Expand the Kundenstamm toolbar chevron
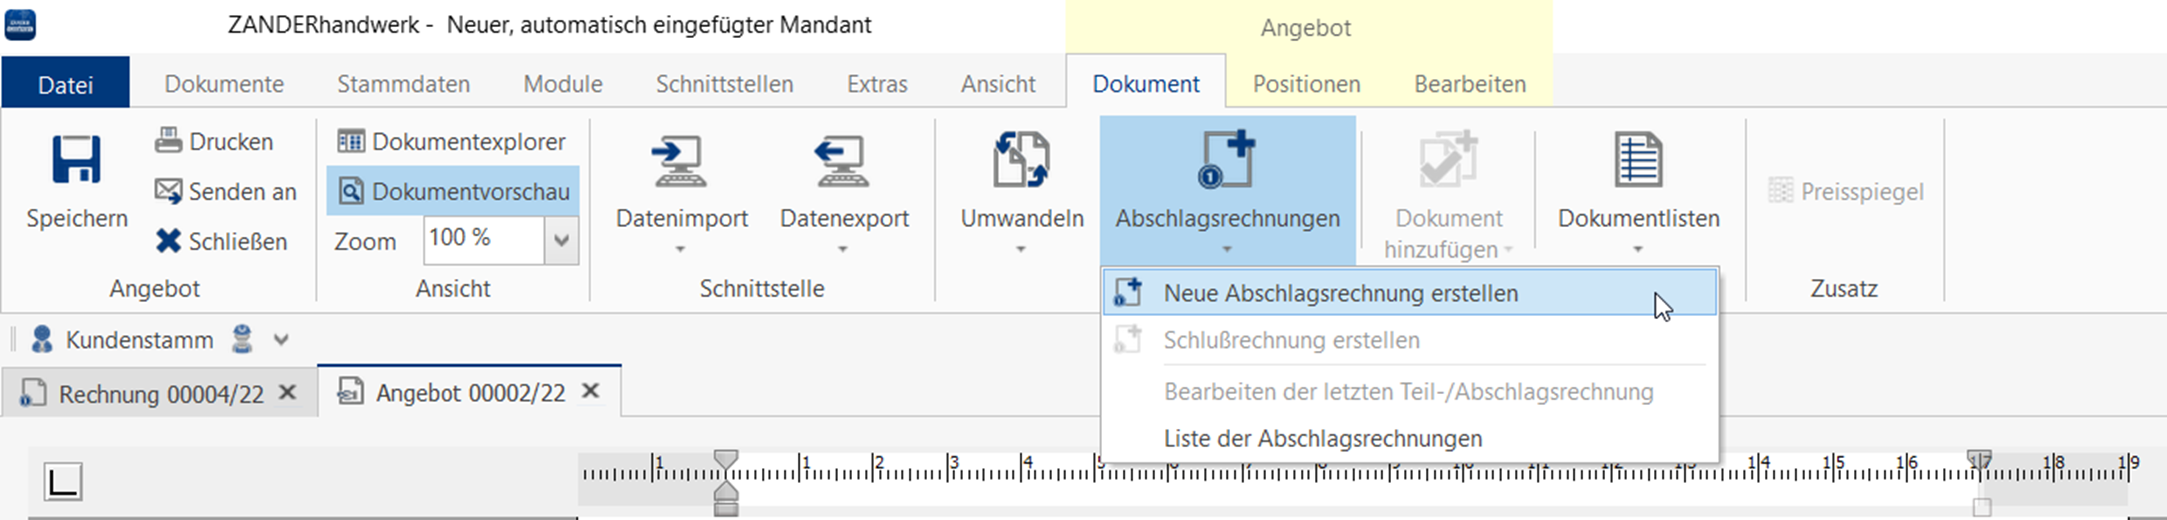 (281, 340)
